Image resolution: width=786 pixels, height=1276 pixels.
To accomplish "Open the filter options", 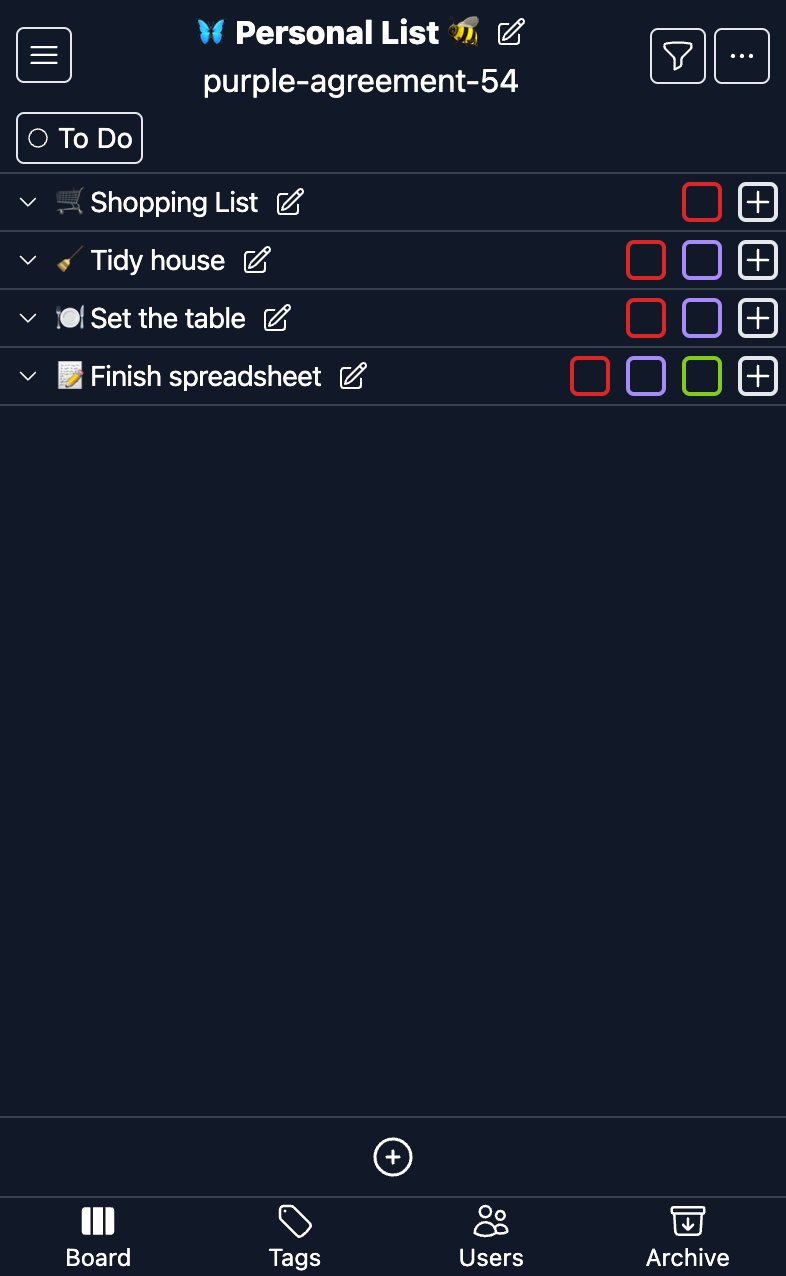I will tap(678, 56).
